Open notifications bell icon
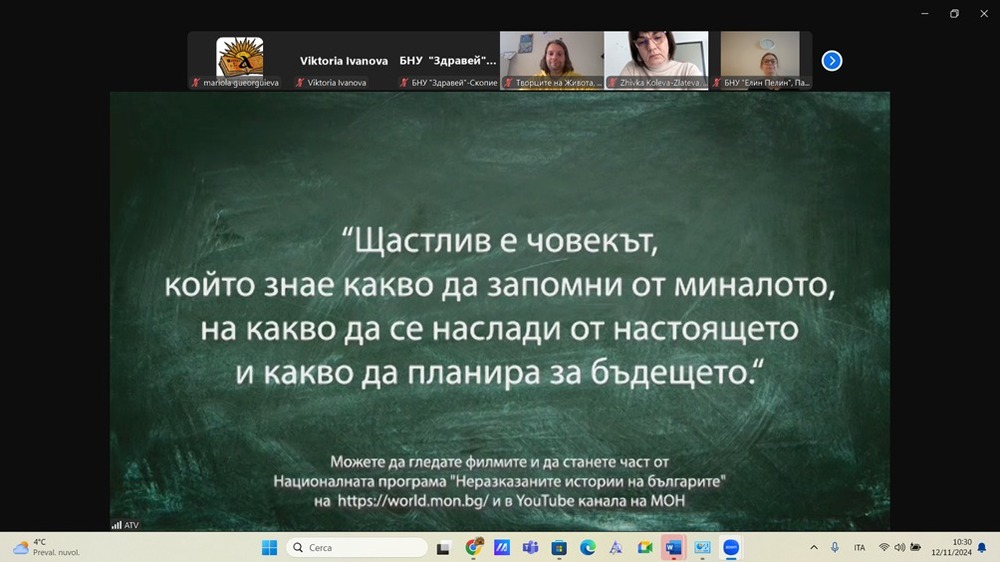This screenshot has width=1000, height=562. (981, 547)
